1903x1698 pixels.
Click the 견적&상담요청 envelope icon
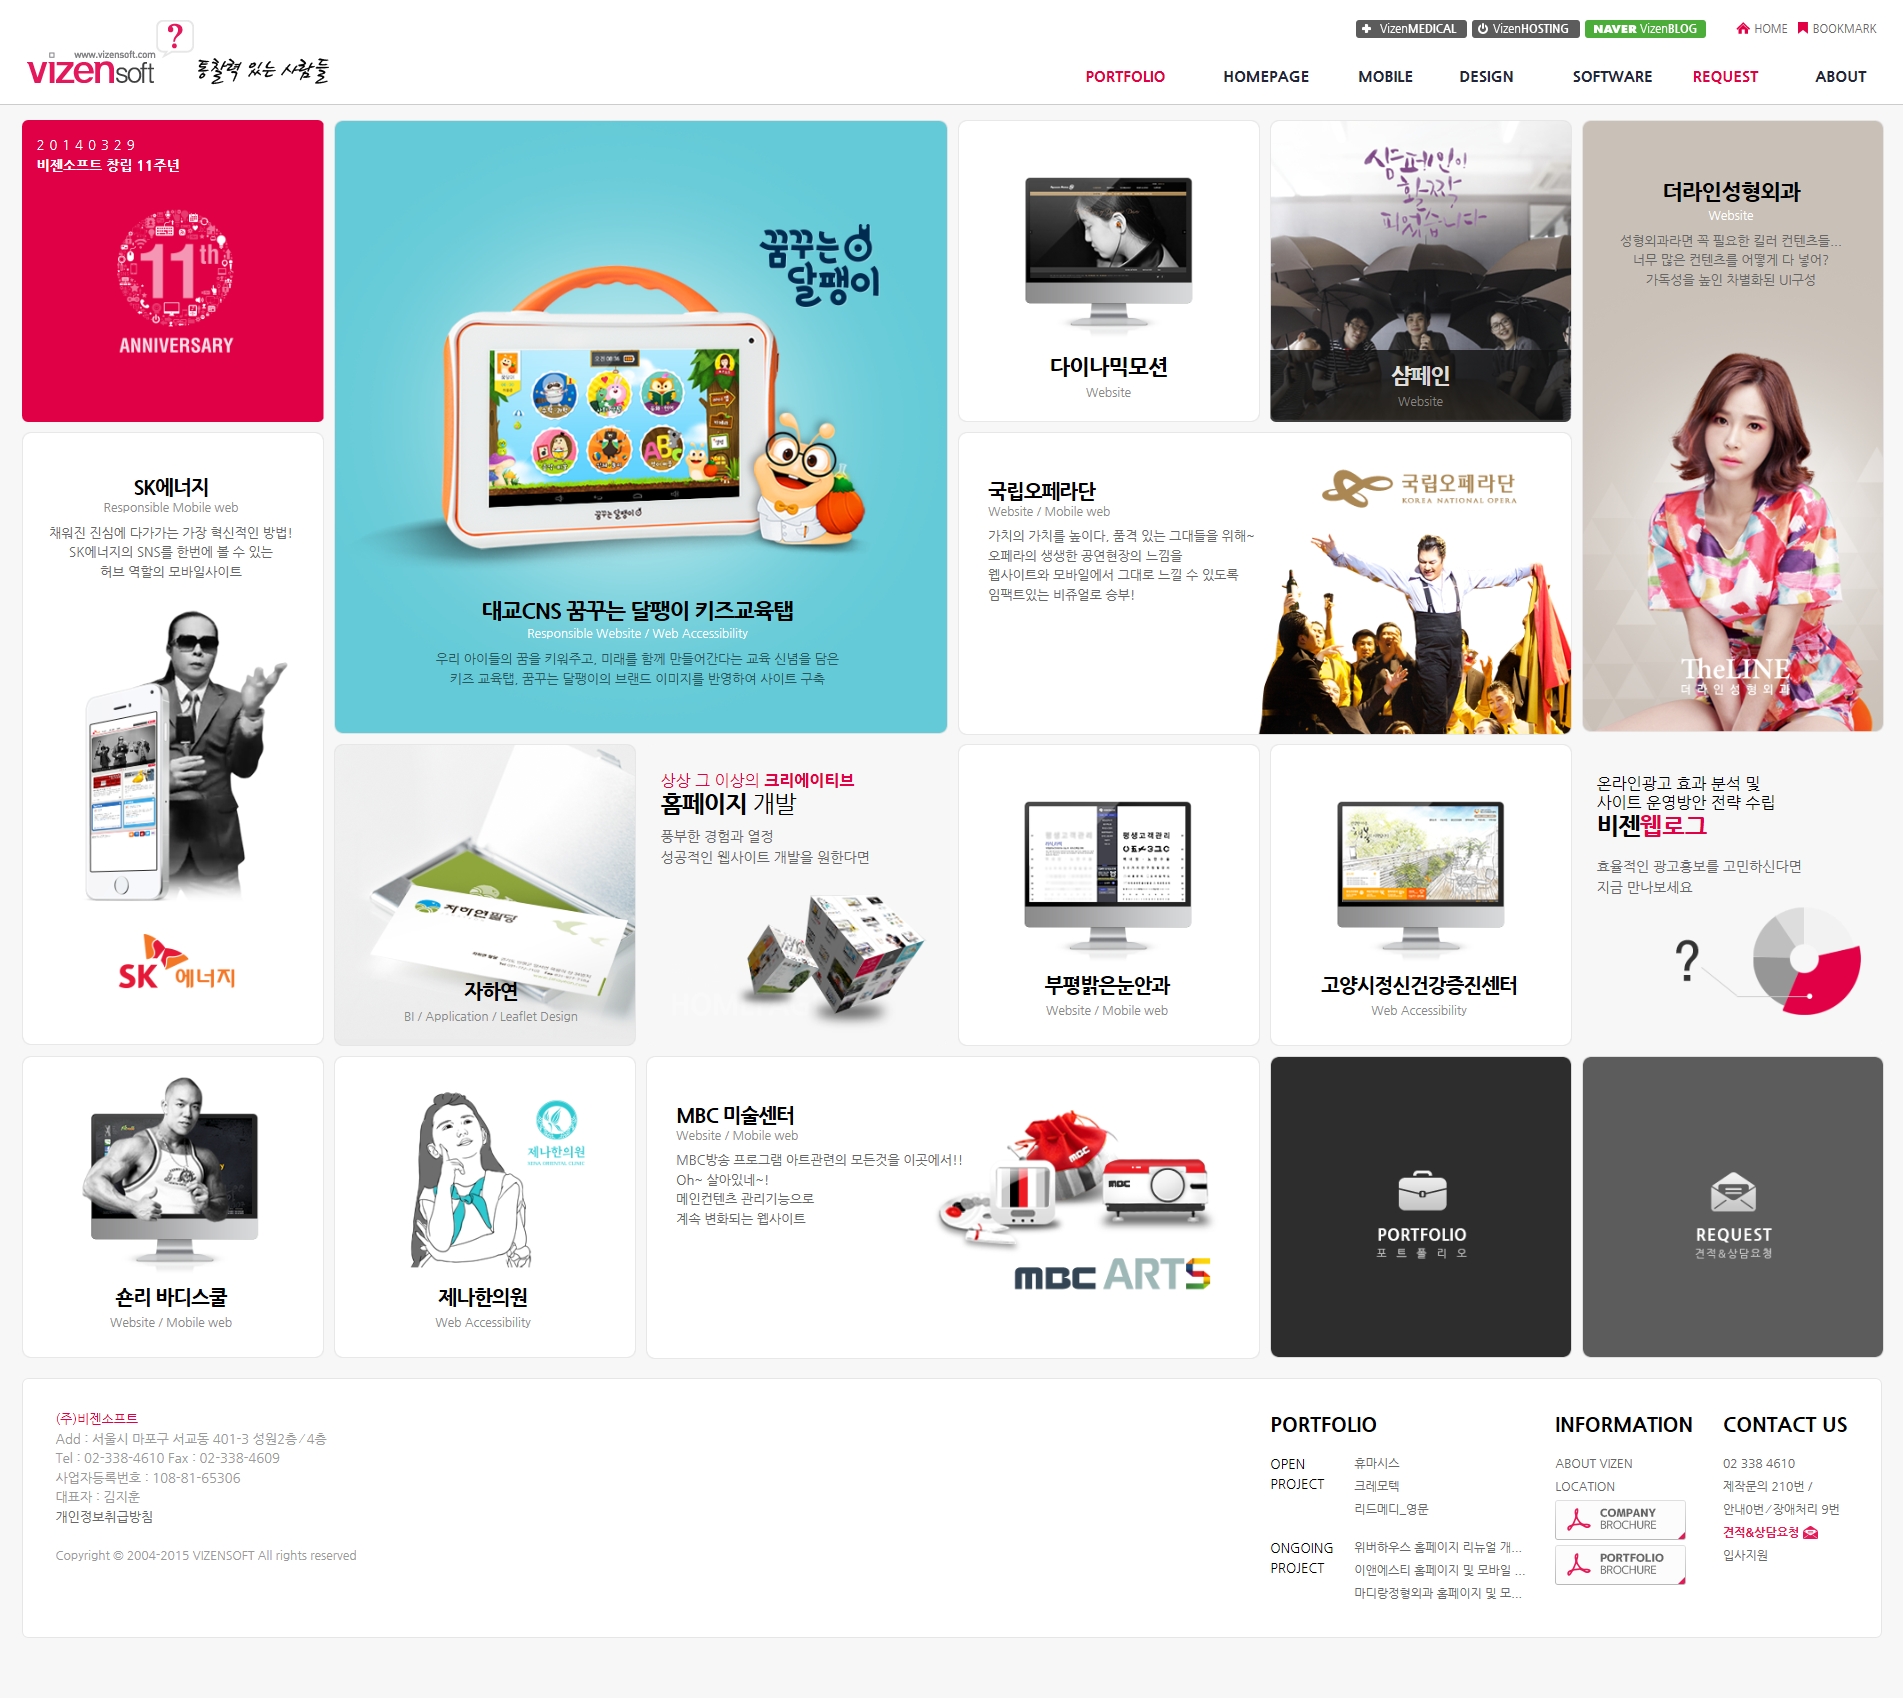[1810, 1533]
